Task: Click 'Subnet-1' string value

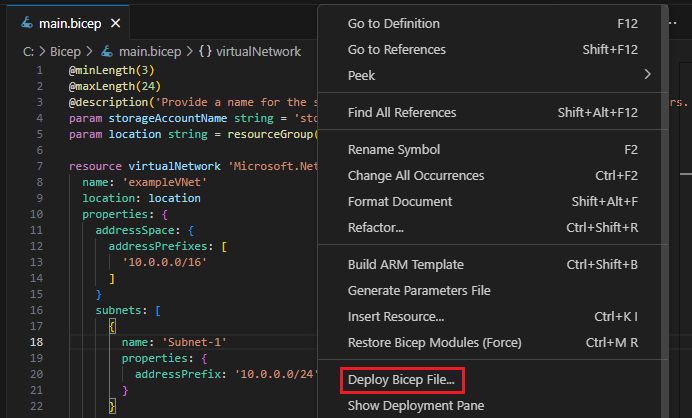Action: tap(195, 342)
